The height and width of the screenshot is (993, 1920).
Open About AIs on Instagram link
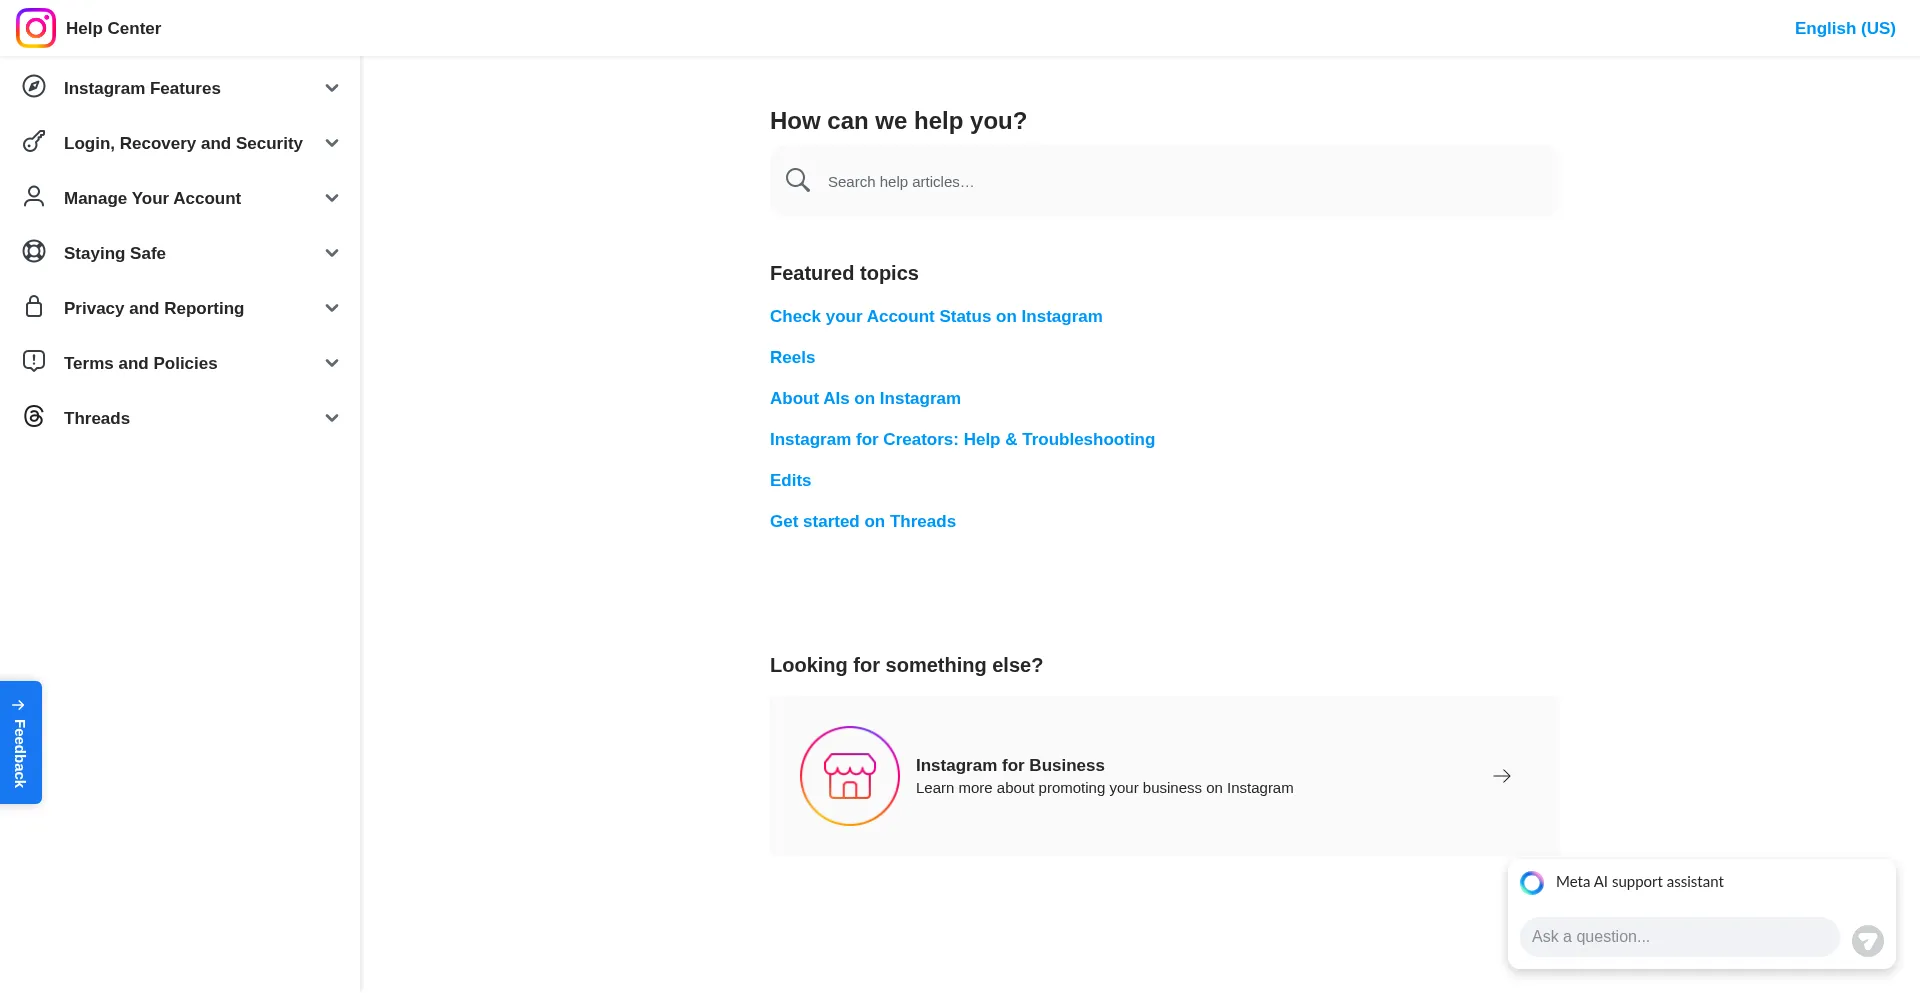pos(865,398)
